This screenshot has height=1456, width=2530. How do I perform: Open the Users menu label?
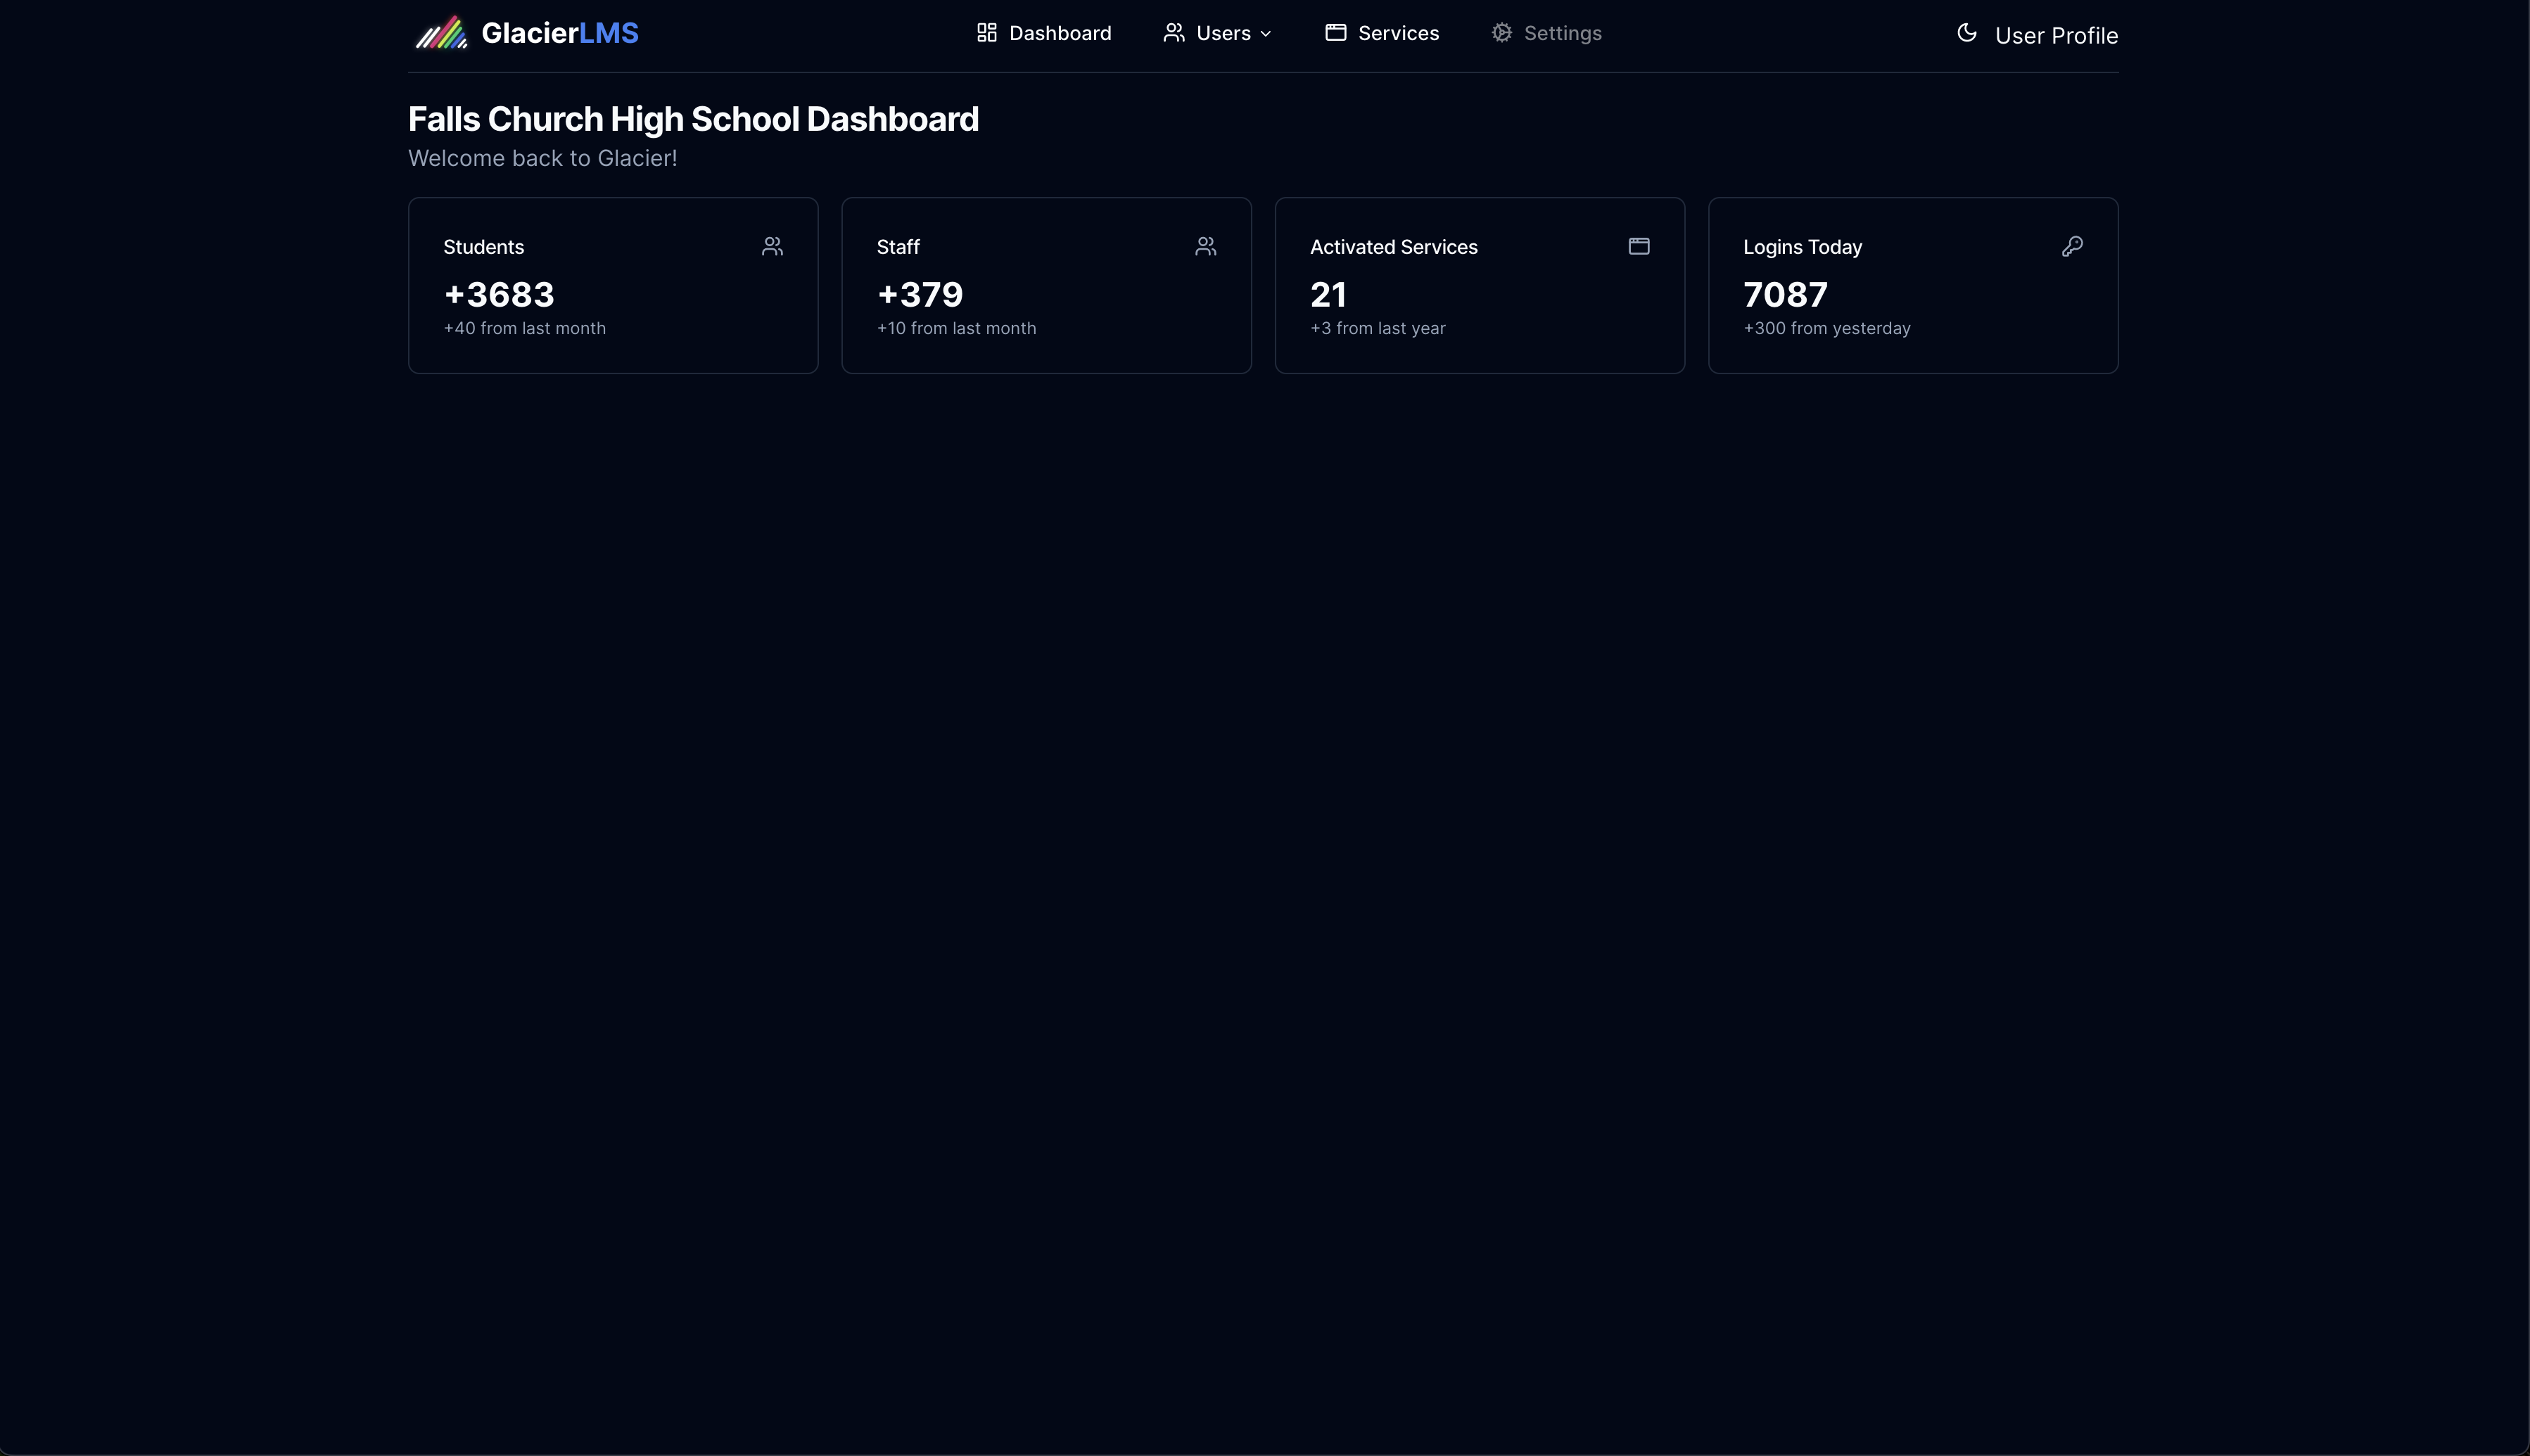[1223, 33]
